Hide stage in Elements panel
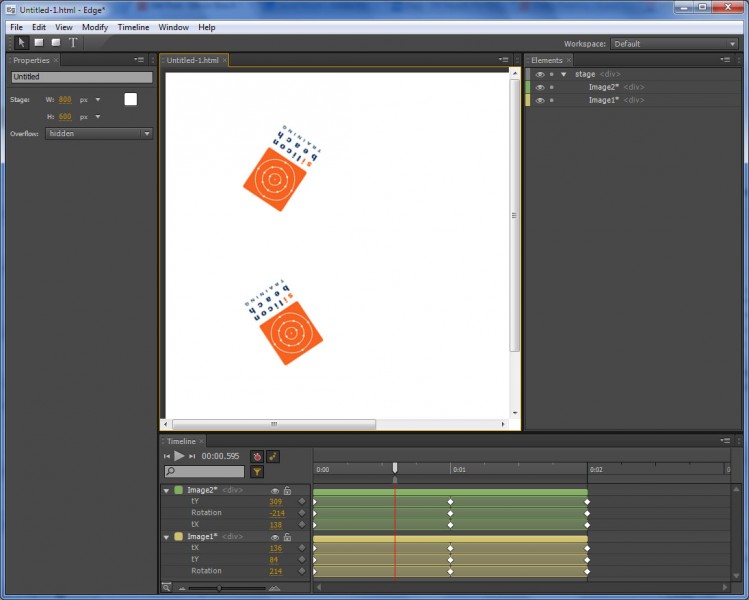This screenshot has width=749, height=600. pos(540,74)
